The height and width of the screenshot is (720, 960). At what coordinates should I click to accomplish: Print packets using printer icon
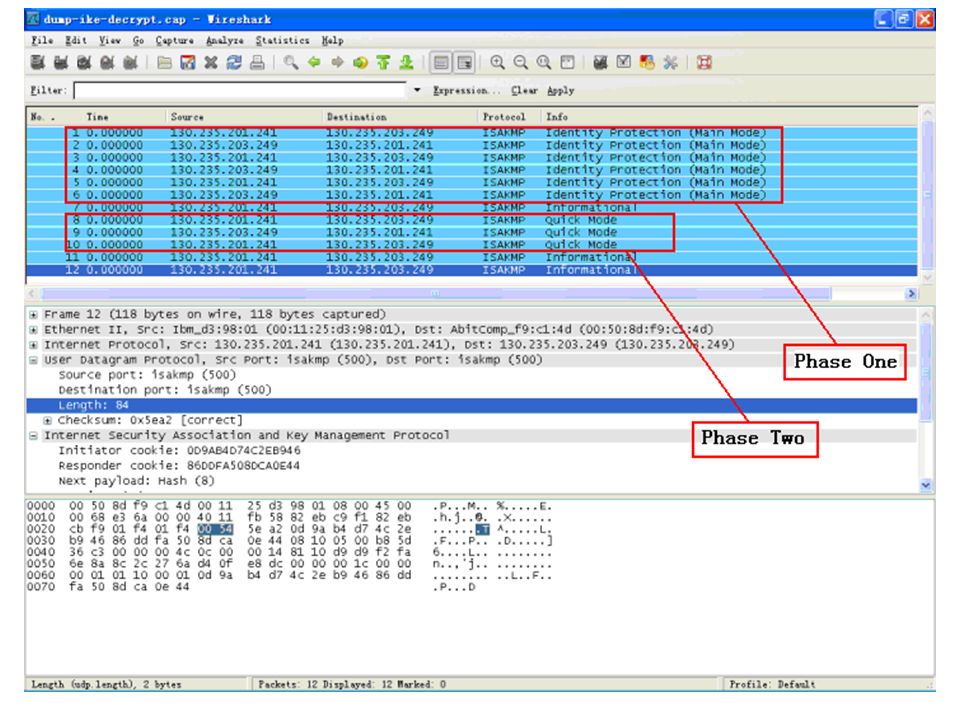point(257,62)
